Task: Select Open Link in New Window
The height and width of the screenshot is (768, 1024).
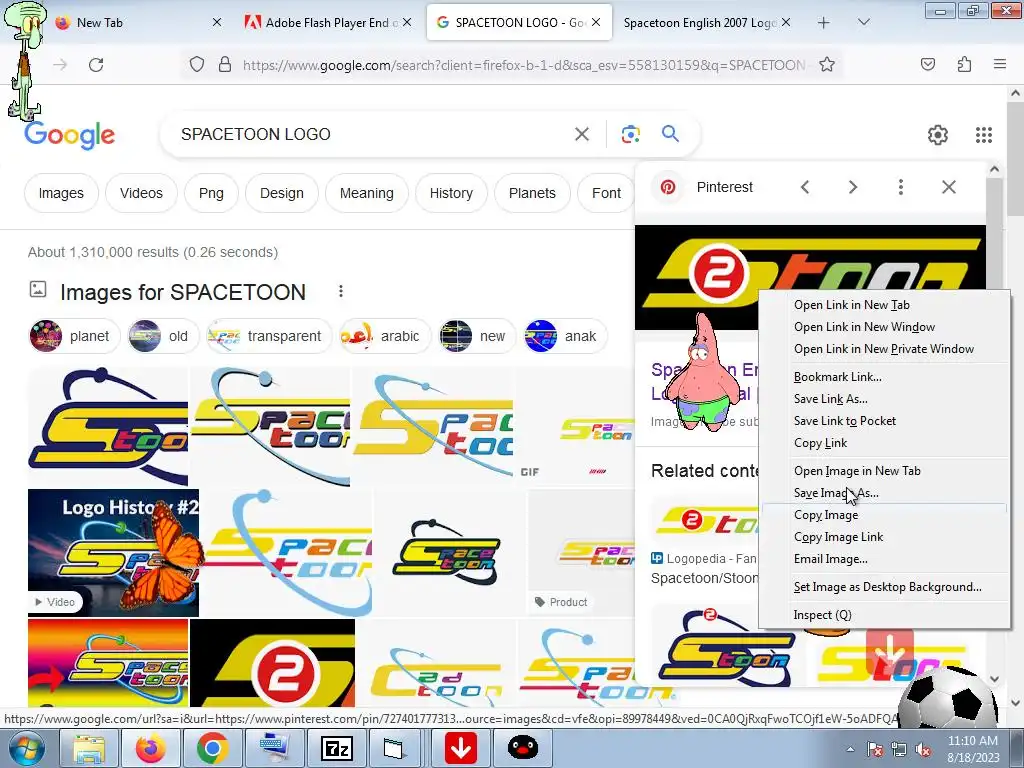Action: point(864,327)
